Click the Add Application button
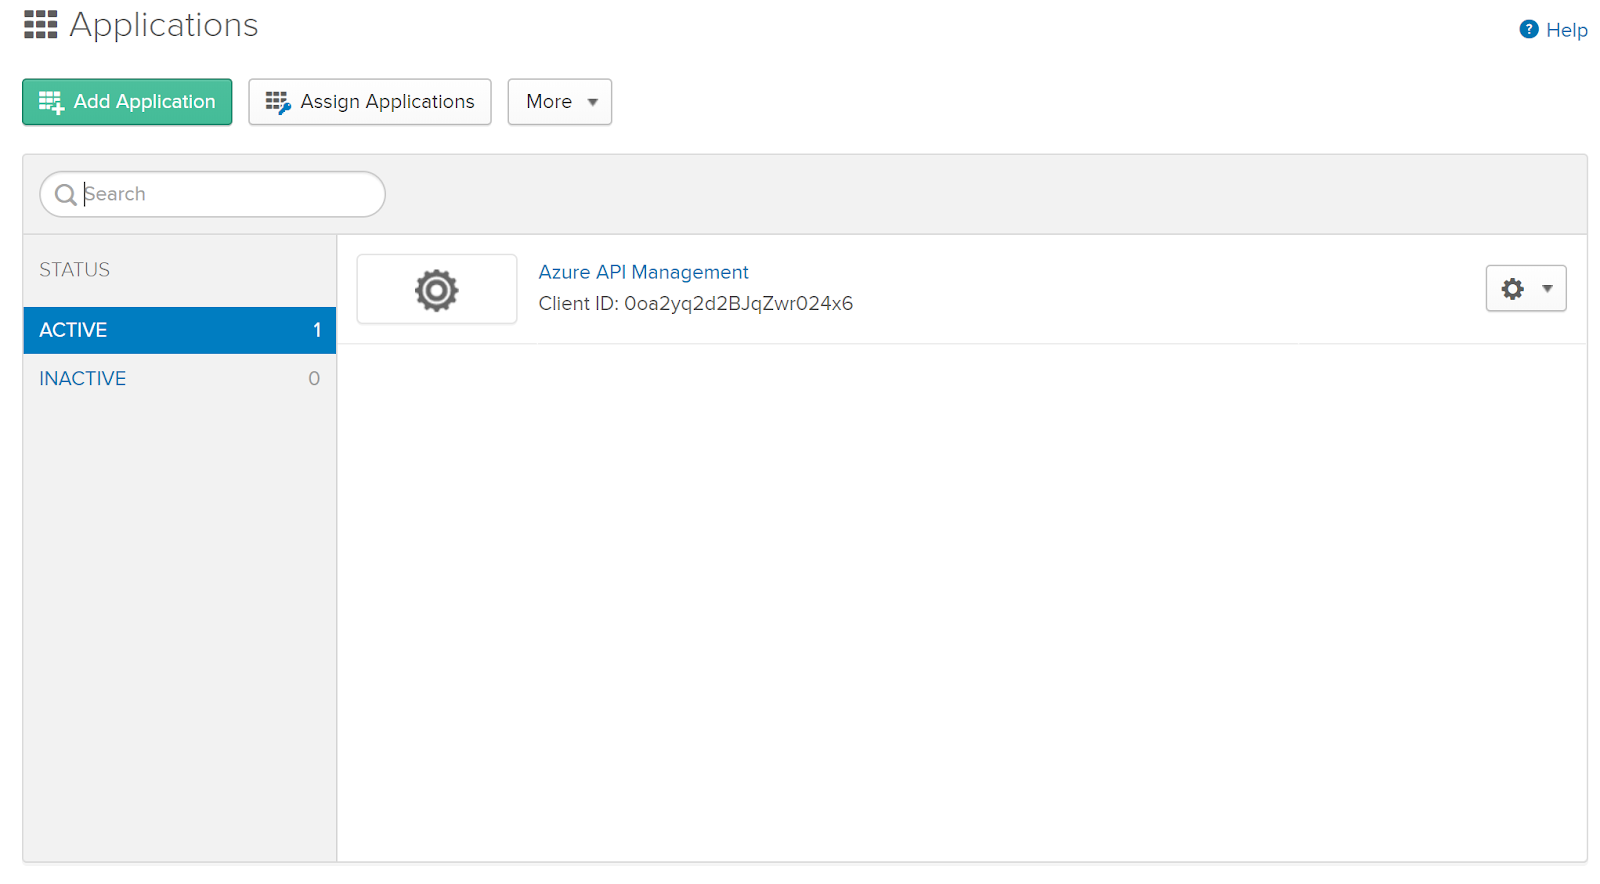The image size is (1600, 884). 127,102
